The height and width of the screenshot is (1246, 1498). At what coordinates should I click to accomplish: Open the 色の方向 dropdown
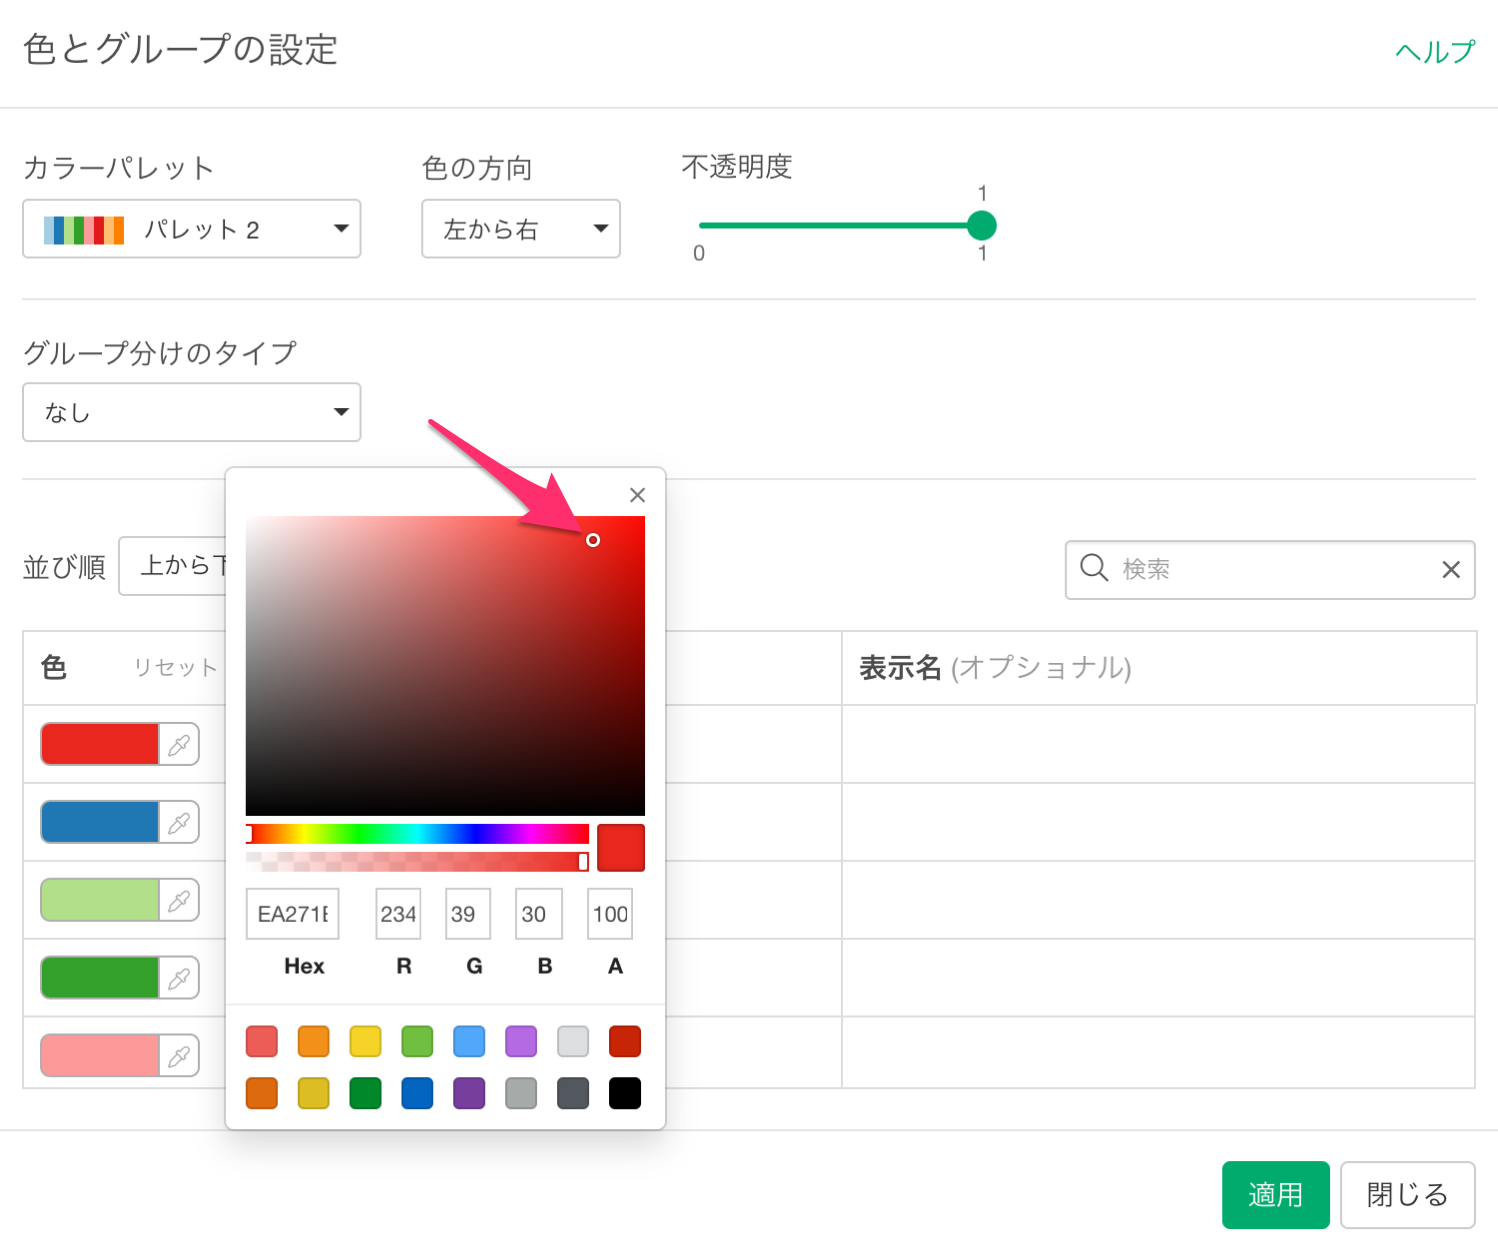521,229
